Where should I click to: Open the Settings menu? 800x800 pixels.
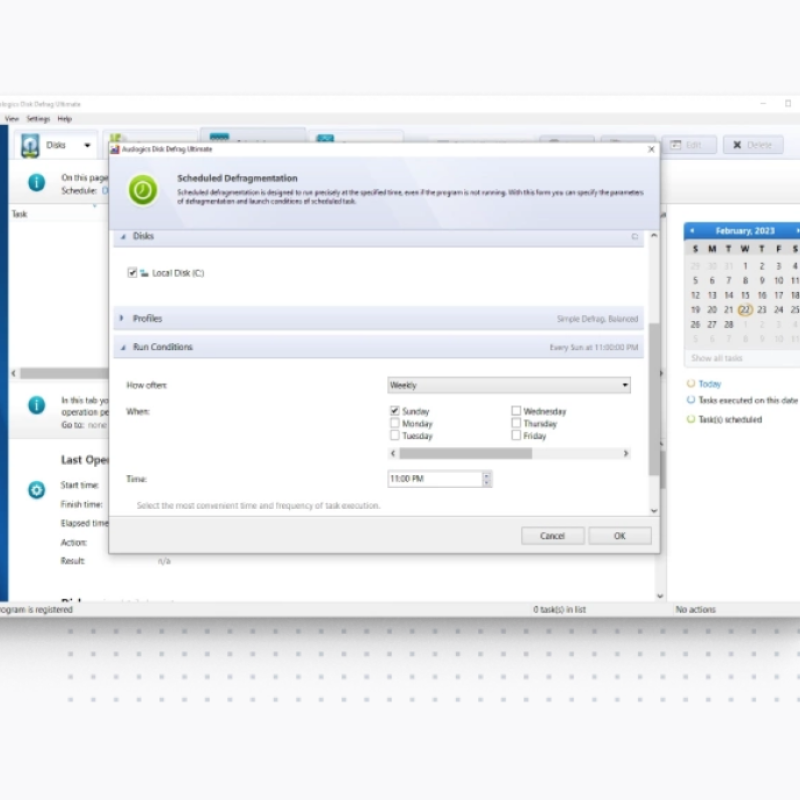[36, 118]
